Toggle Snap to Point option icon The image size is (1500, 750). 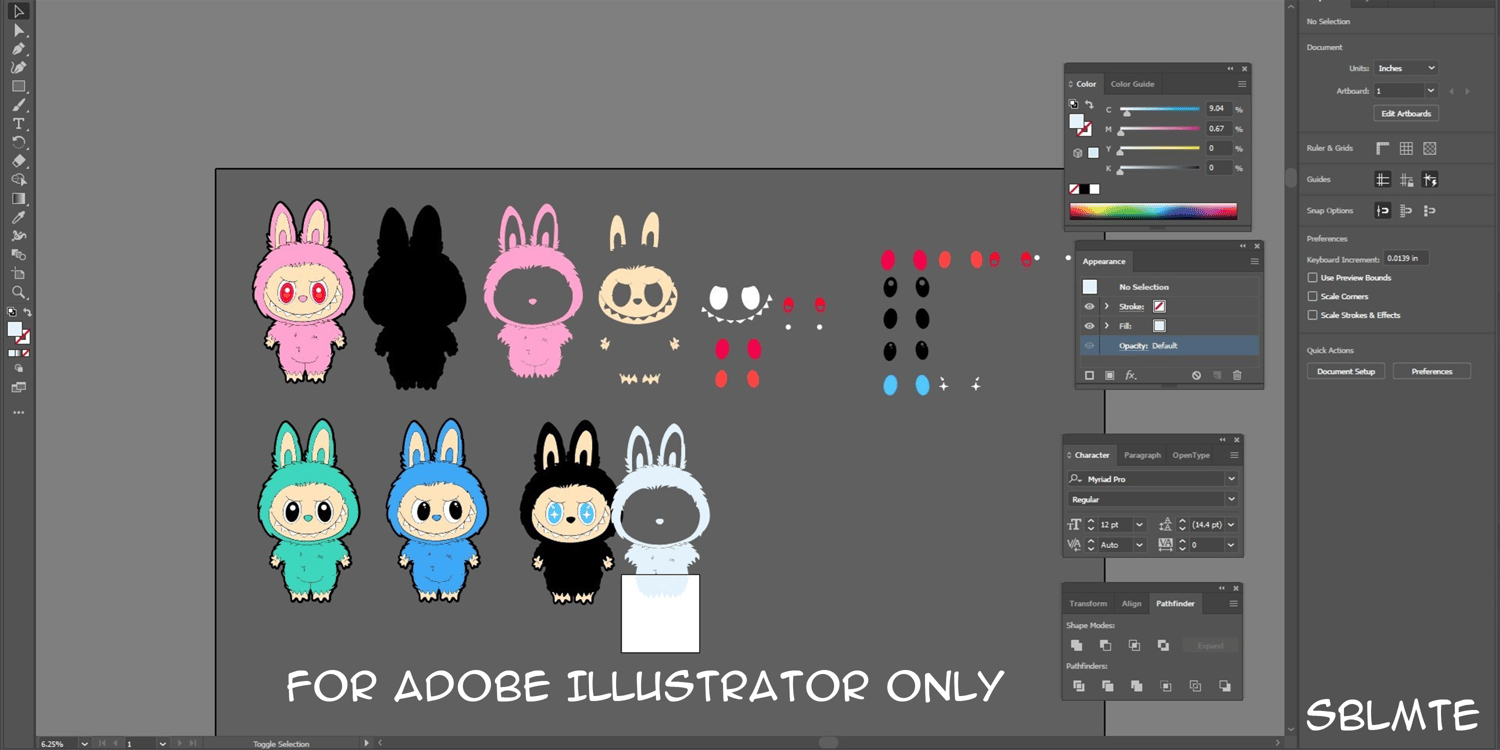click(x=1383, y=211)
